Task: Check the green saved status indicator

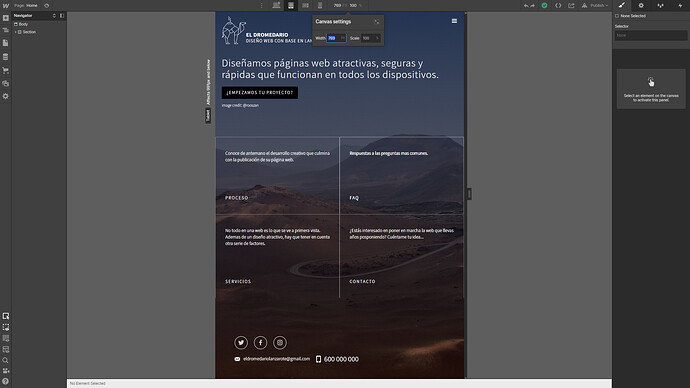Action: coord(544,5)
